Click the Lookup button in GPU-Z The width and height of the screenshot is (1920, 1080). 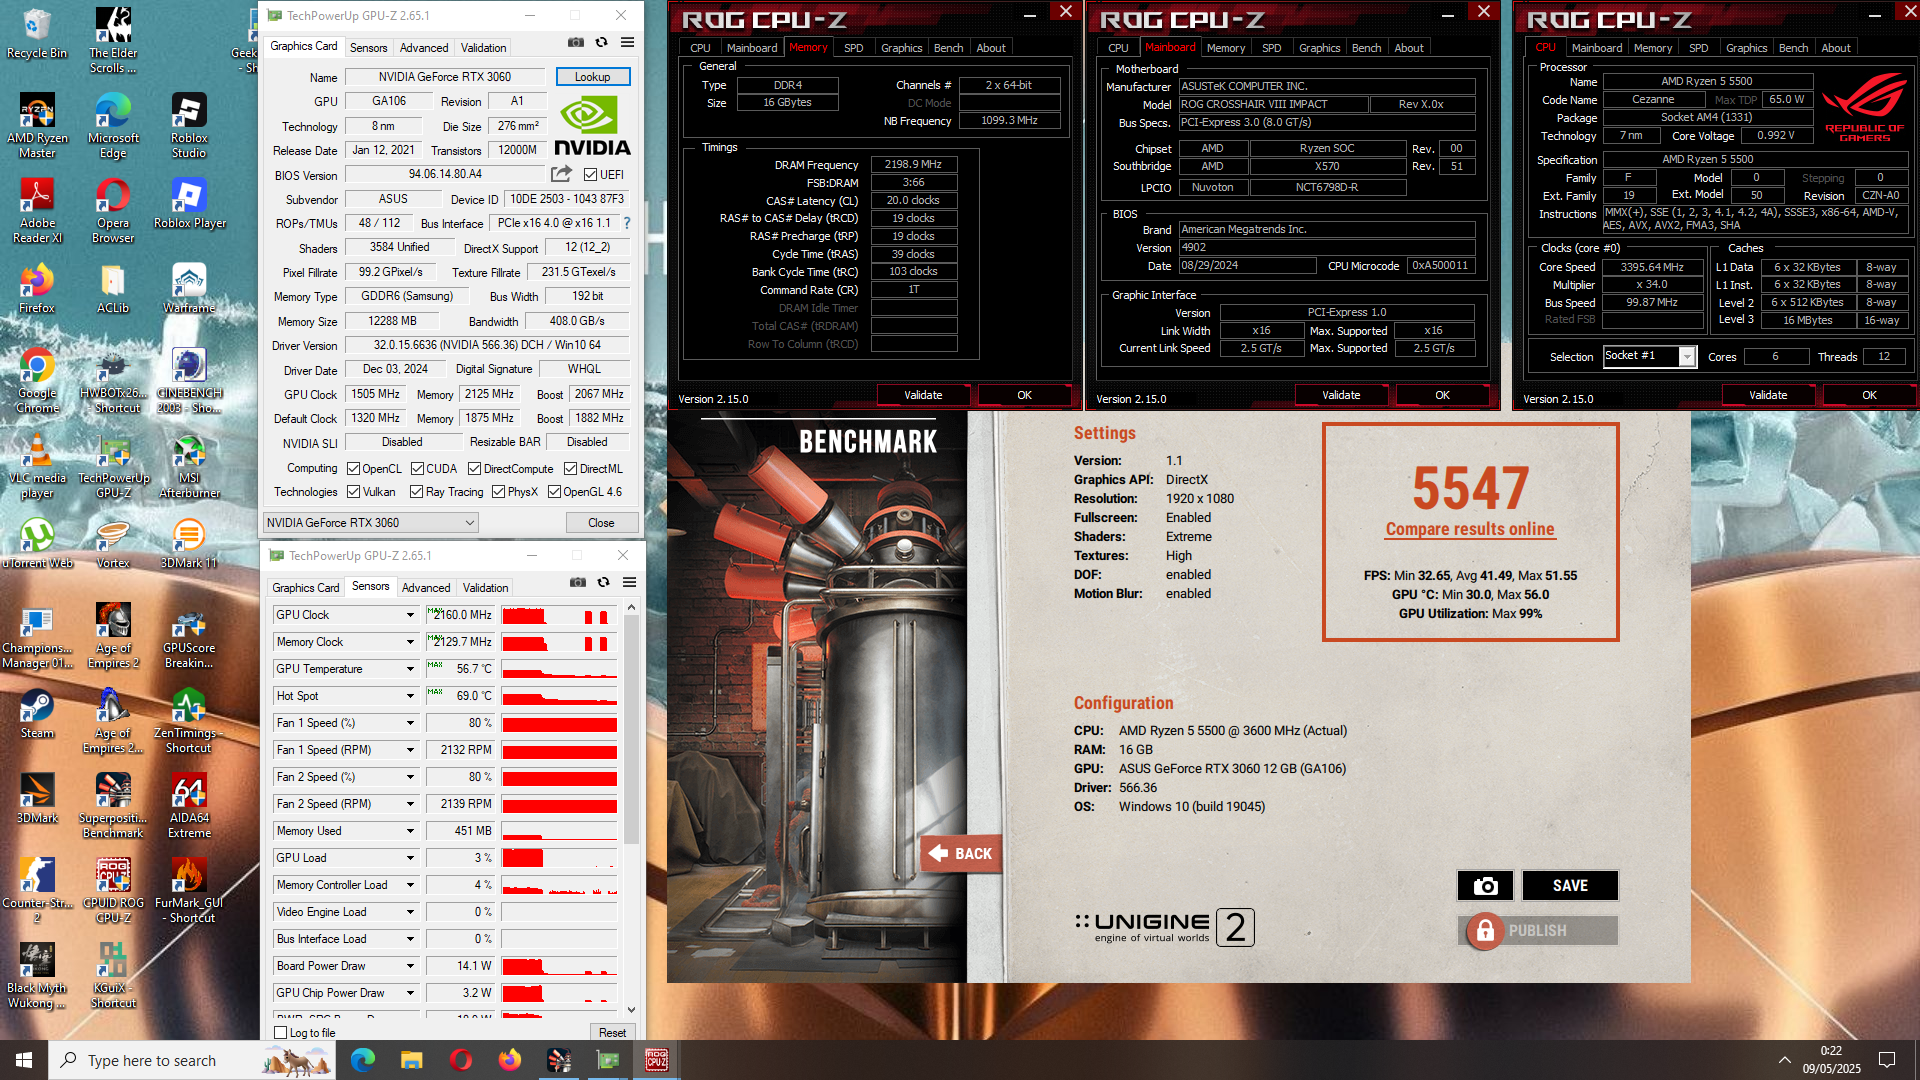click(592, 77)
